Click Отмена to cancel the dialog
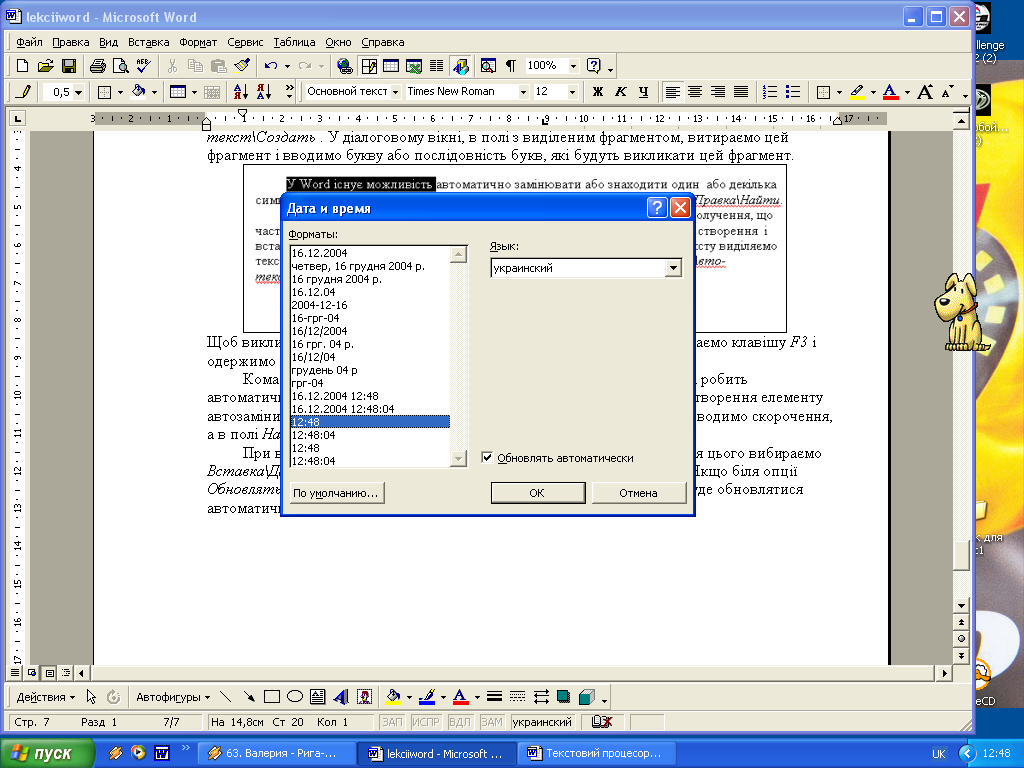 click(x=638, y=493)
